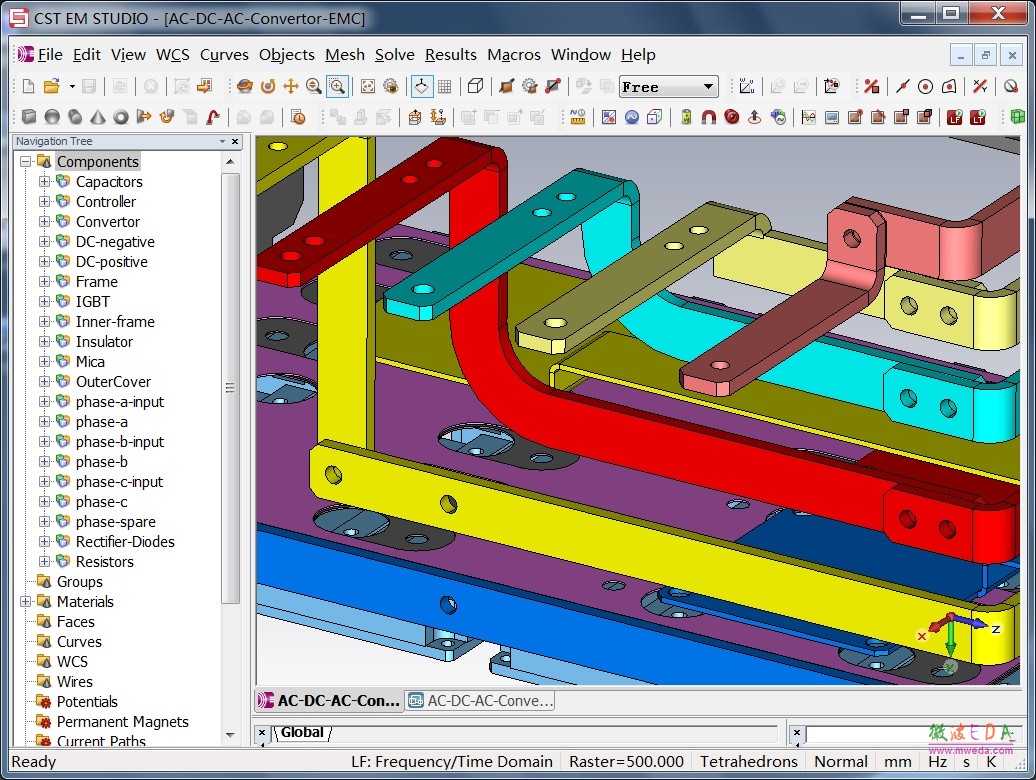Click the "Raster=500.000" status bar entry
The width and height of the screenshot is (1036, 780).
point(626,762)
